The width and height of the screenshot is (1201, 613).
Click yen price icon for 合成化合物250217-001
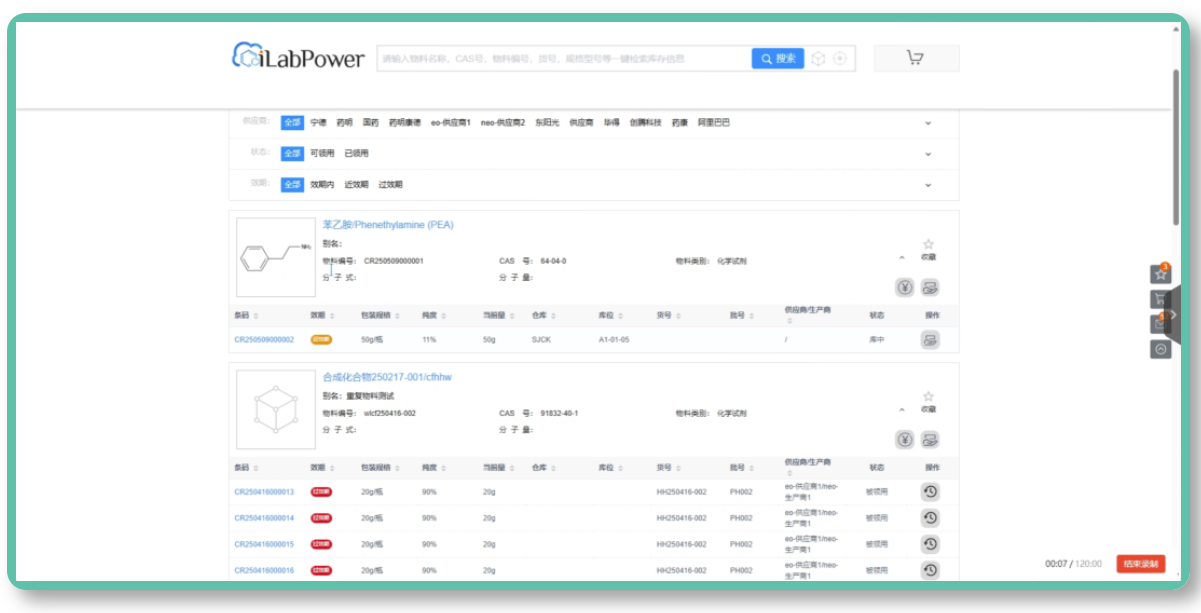coord(904,440)
